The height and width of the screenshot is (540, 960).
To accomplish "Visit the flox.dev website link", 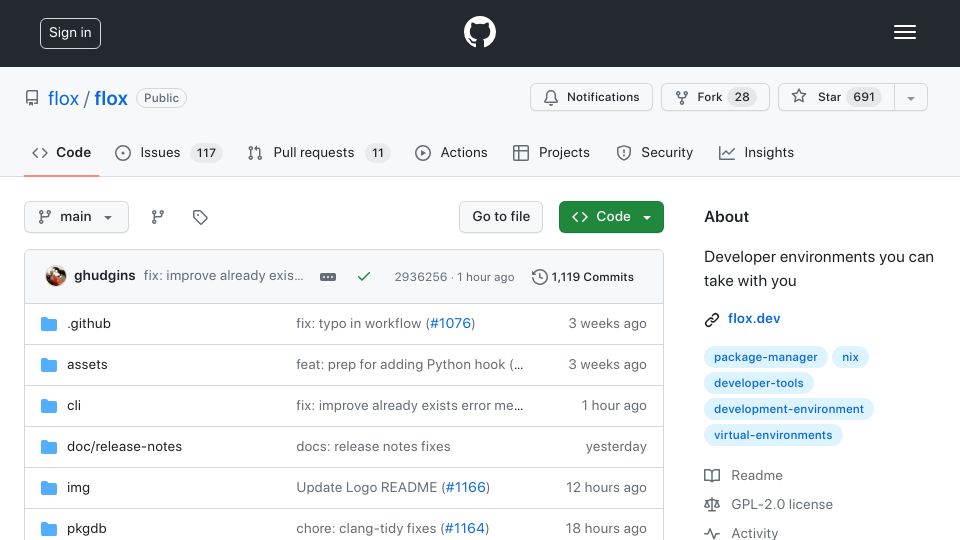I will pos(754,318).
